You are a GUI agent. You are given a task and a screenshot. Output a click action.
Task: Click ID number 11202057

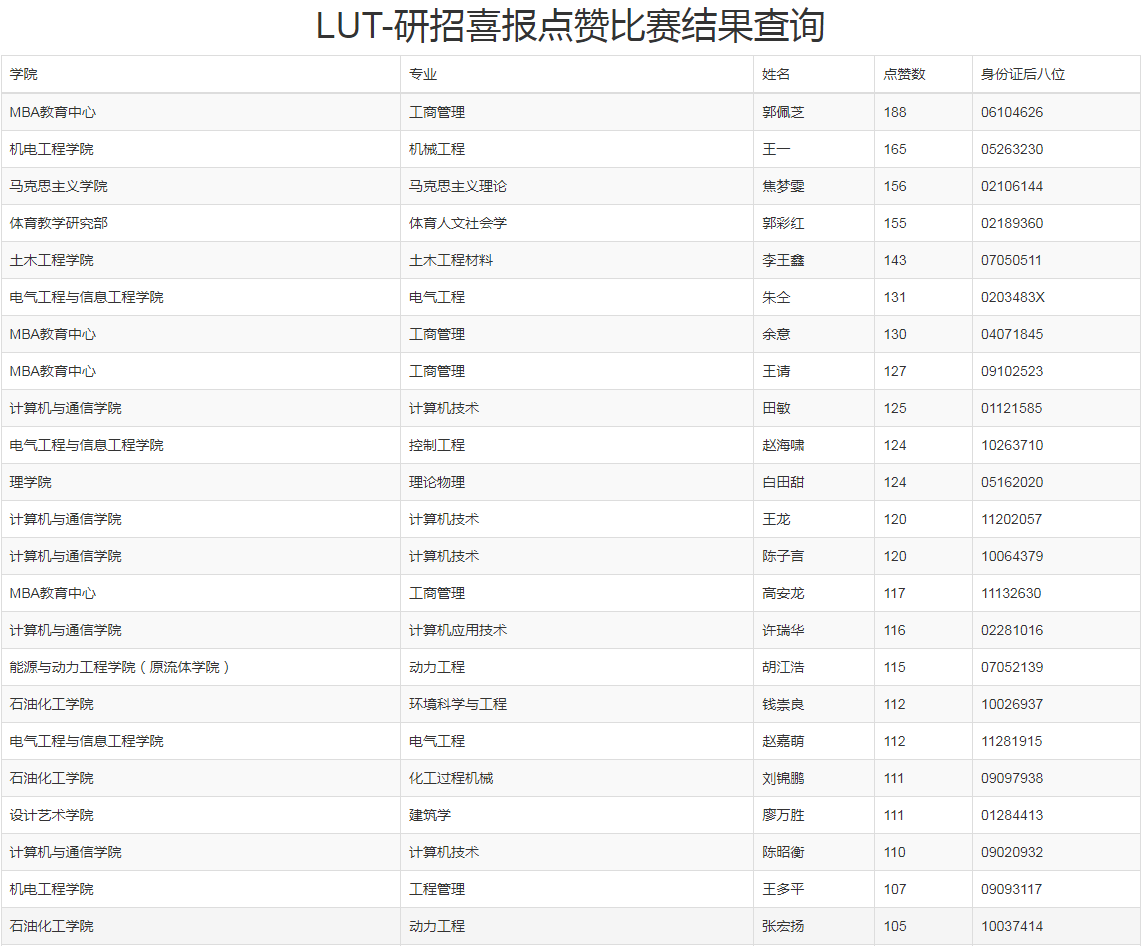pos(1012,521)
